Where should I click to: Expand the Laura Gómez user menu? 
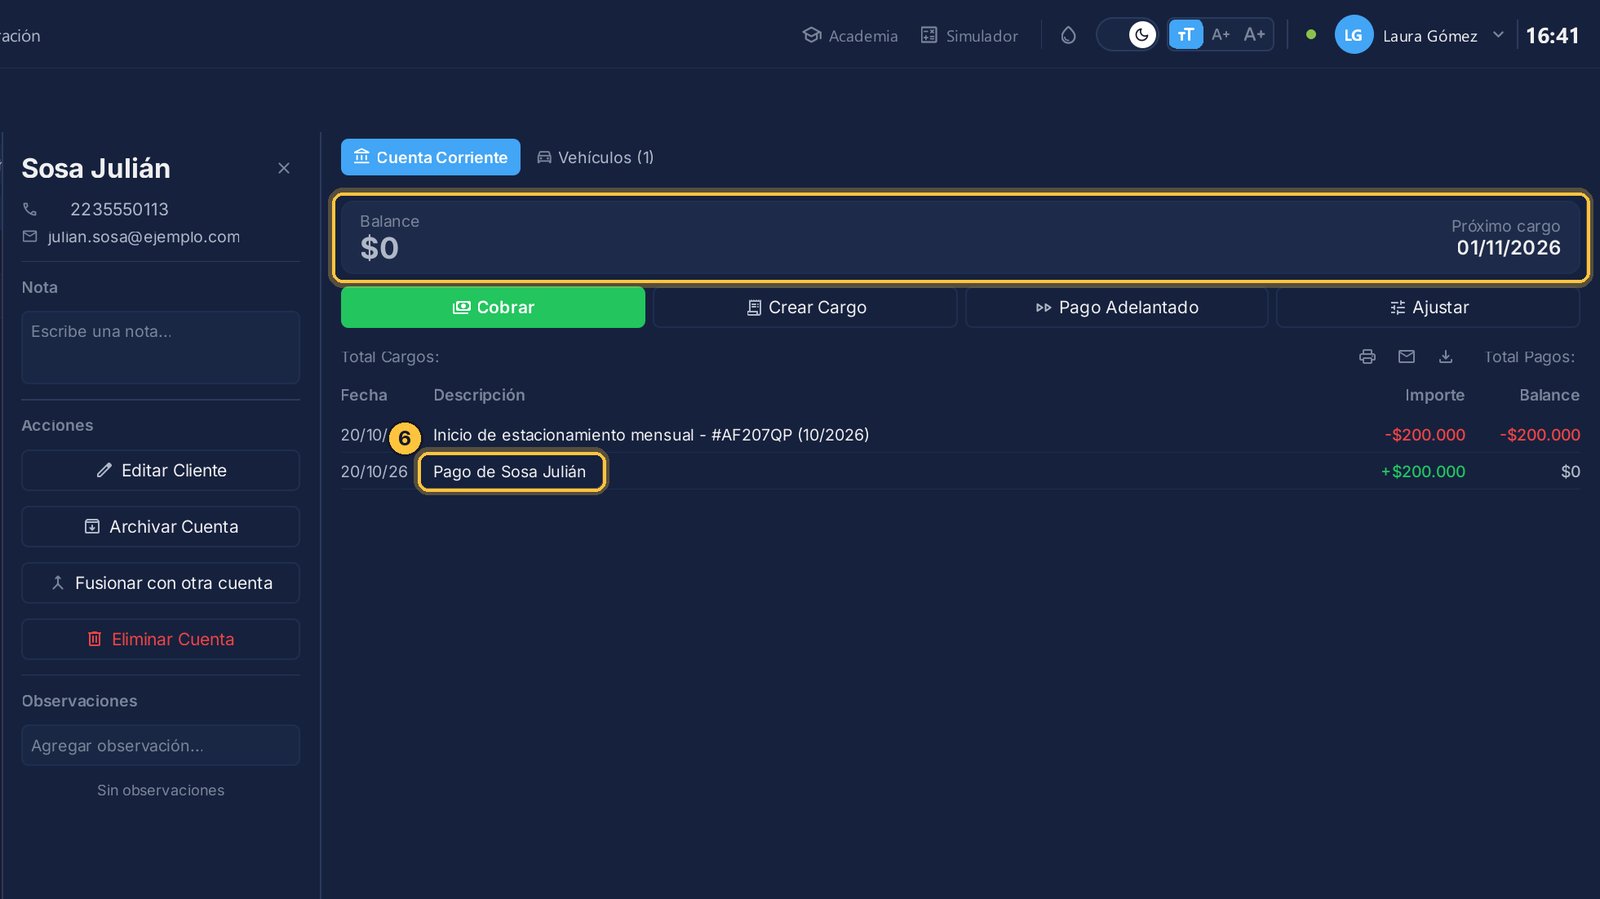point(1498,35)
